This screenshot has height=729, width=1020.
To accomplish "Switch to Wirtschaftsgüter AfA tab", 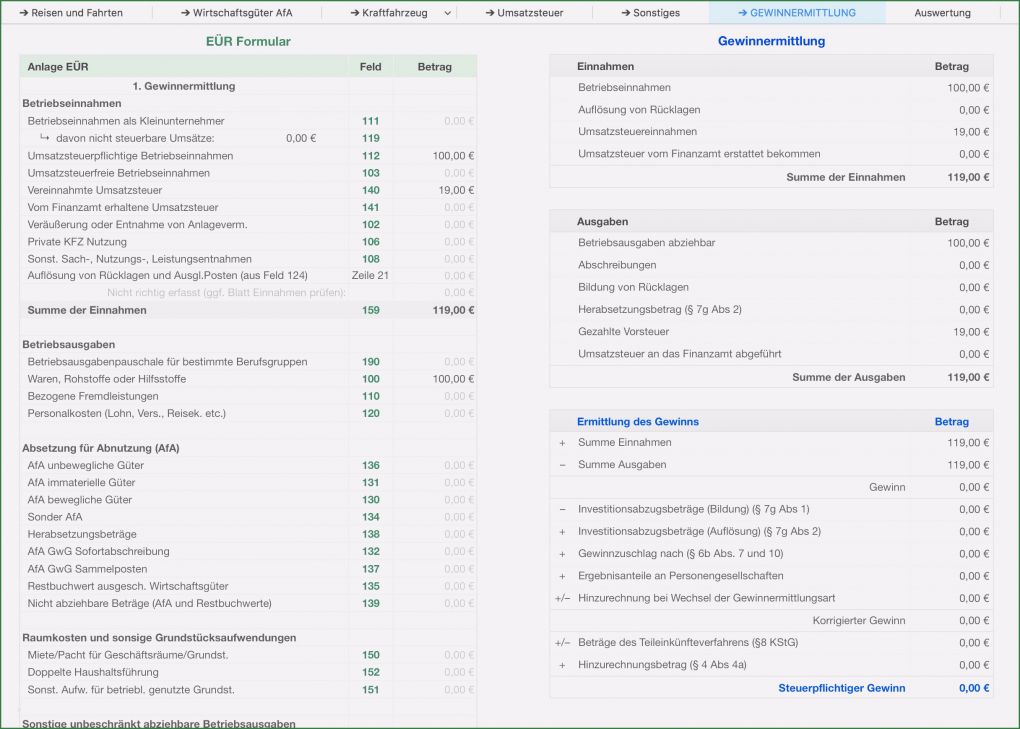I will [237, 13].
